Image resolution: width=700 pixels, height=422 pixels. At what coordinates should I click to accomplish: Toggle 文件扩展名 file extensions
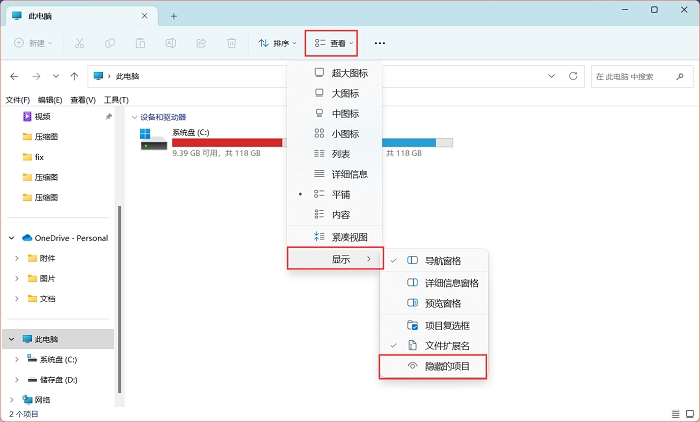pyautogui.click(x=433, y=346)
